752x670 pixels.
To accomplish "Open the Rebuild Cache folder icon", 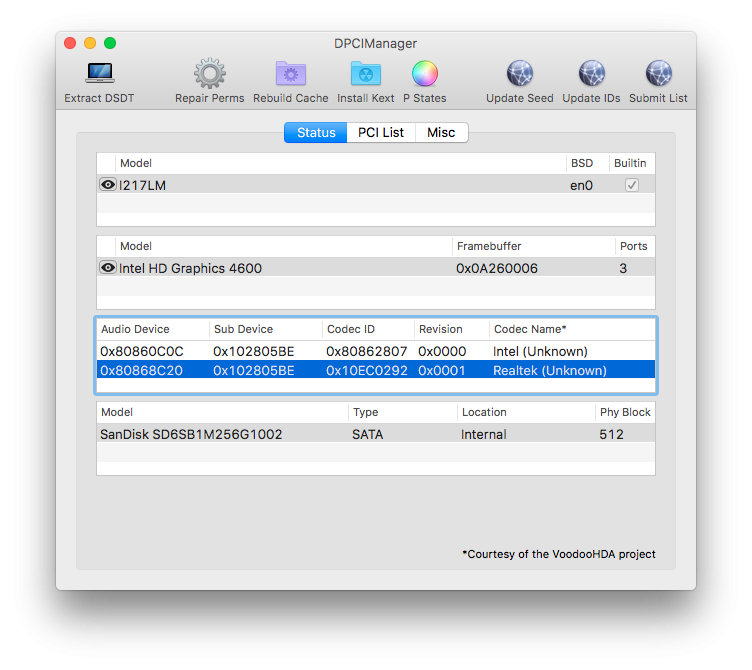I will [x=290, y=74].
